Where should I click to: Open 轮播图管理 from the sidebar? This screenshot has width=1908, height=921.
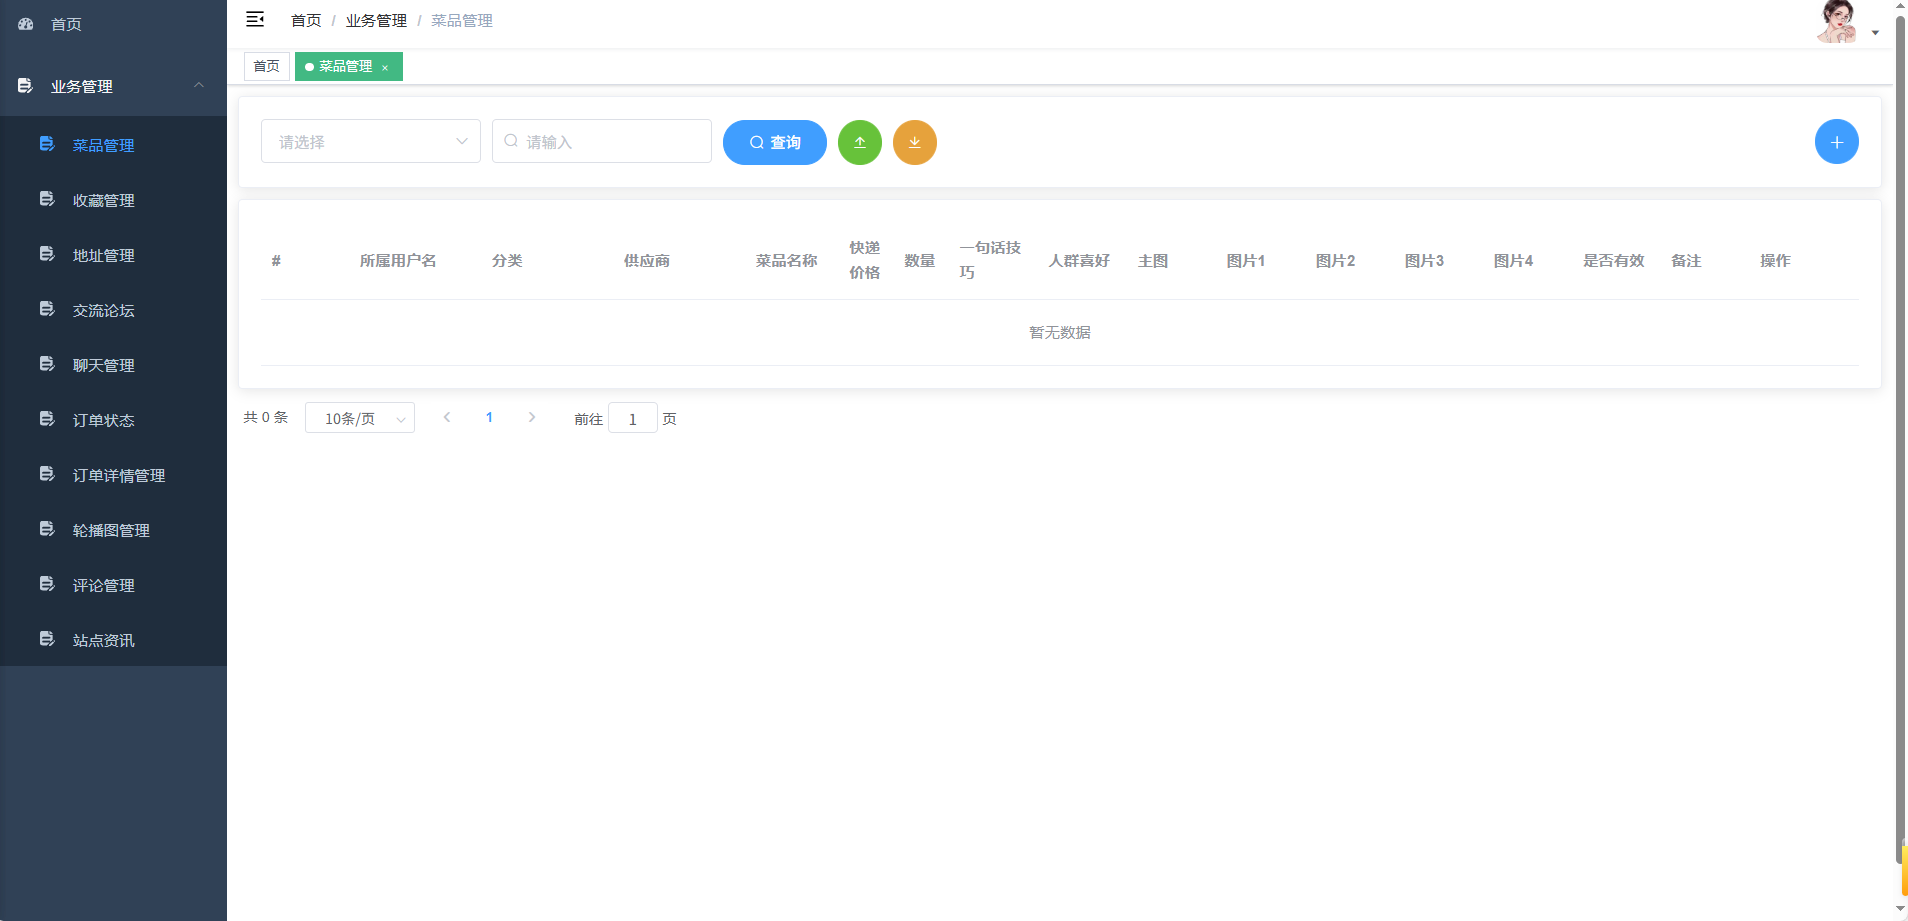[110, 530]
